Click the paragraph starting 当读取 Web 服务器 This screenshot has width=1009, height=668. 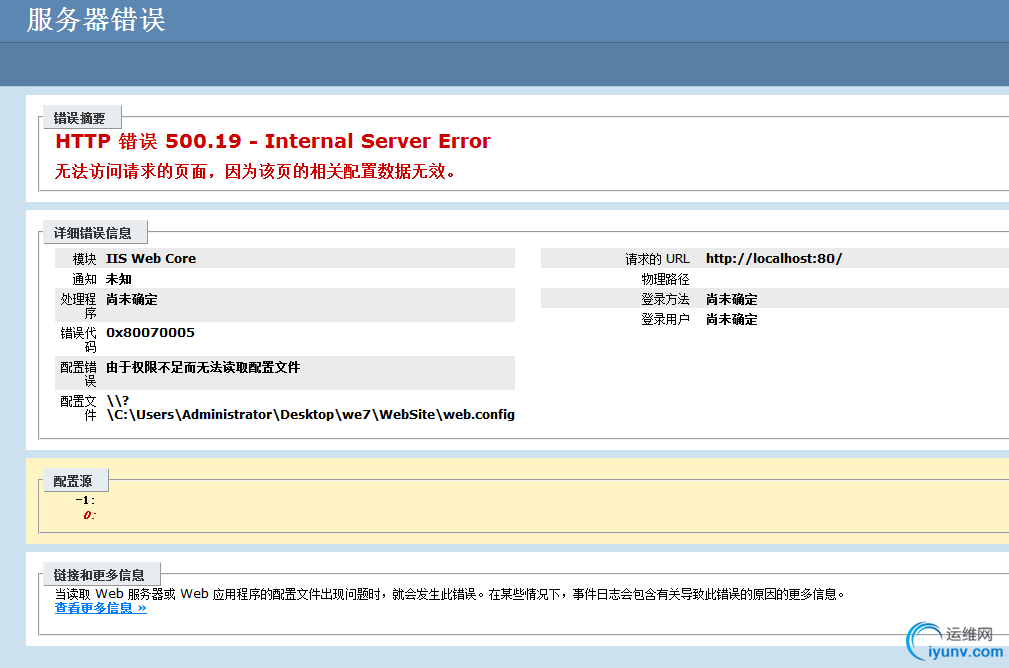[449, 594]
